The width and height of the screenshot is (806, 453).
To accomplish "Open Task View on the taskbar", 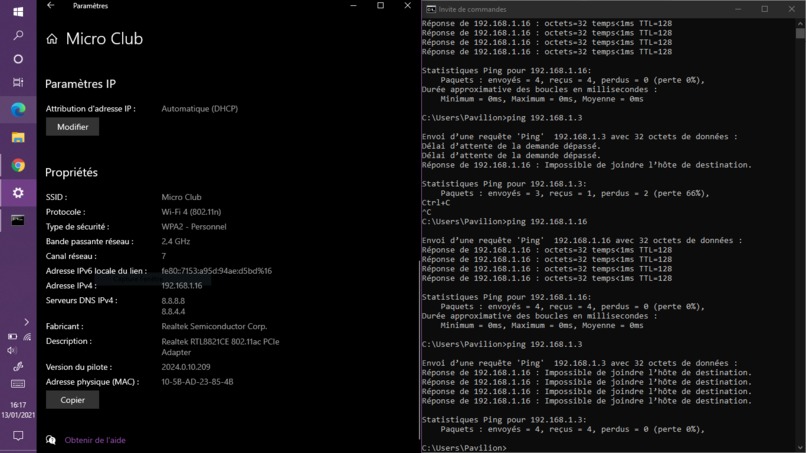I will [18, 82].
